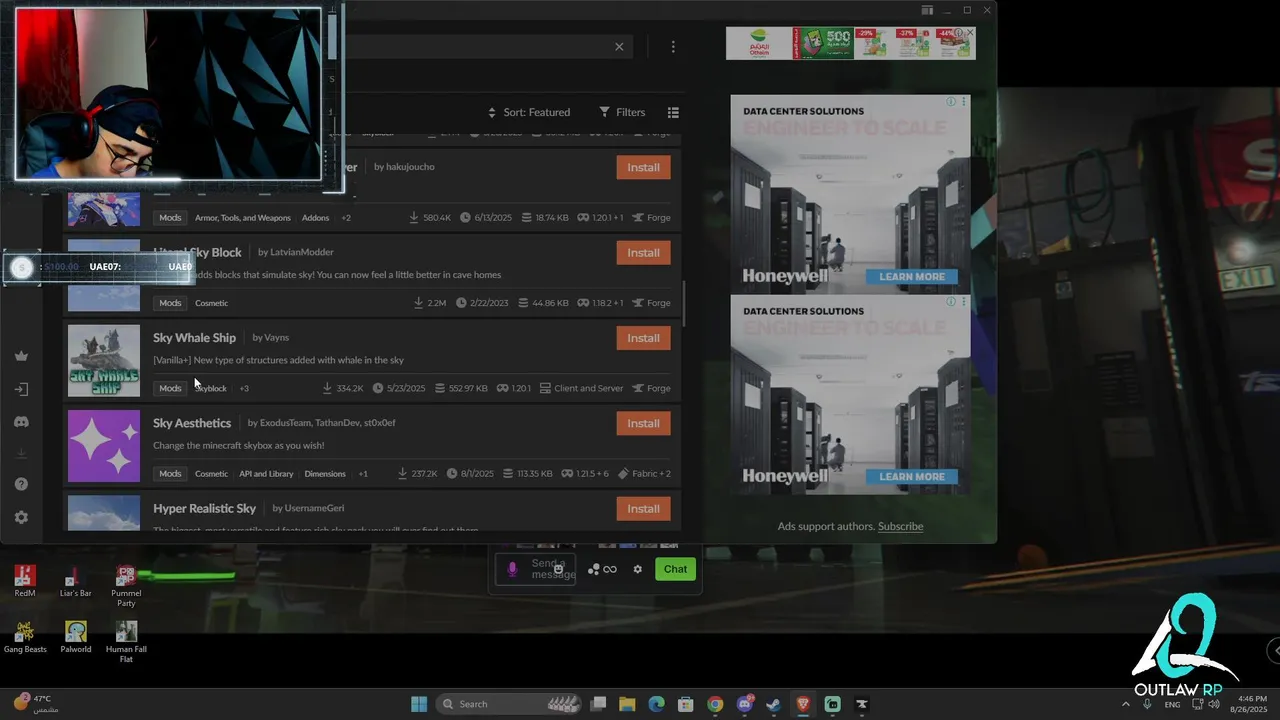Open the Sort: Featured dropdown
1280x720 pixels.
[529, 112]
